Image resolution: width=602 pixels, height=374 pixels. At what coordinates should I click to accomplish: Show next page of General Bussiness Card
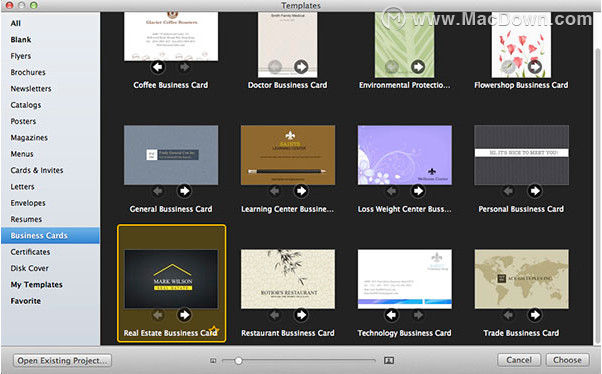click(x=184, y=191)
